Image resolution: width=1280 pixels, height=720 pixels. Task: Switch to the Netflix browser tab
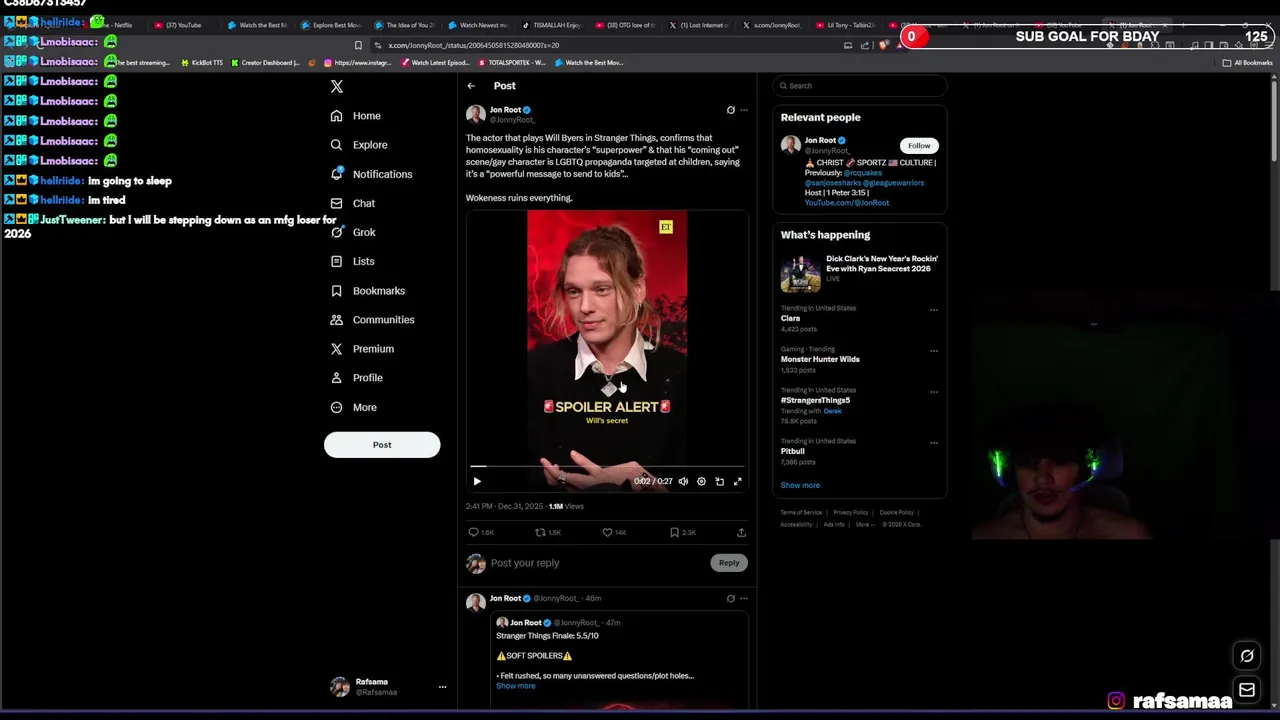118,25
